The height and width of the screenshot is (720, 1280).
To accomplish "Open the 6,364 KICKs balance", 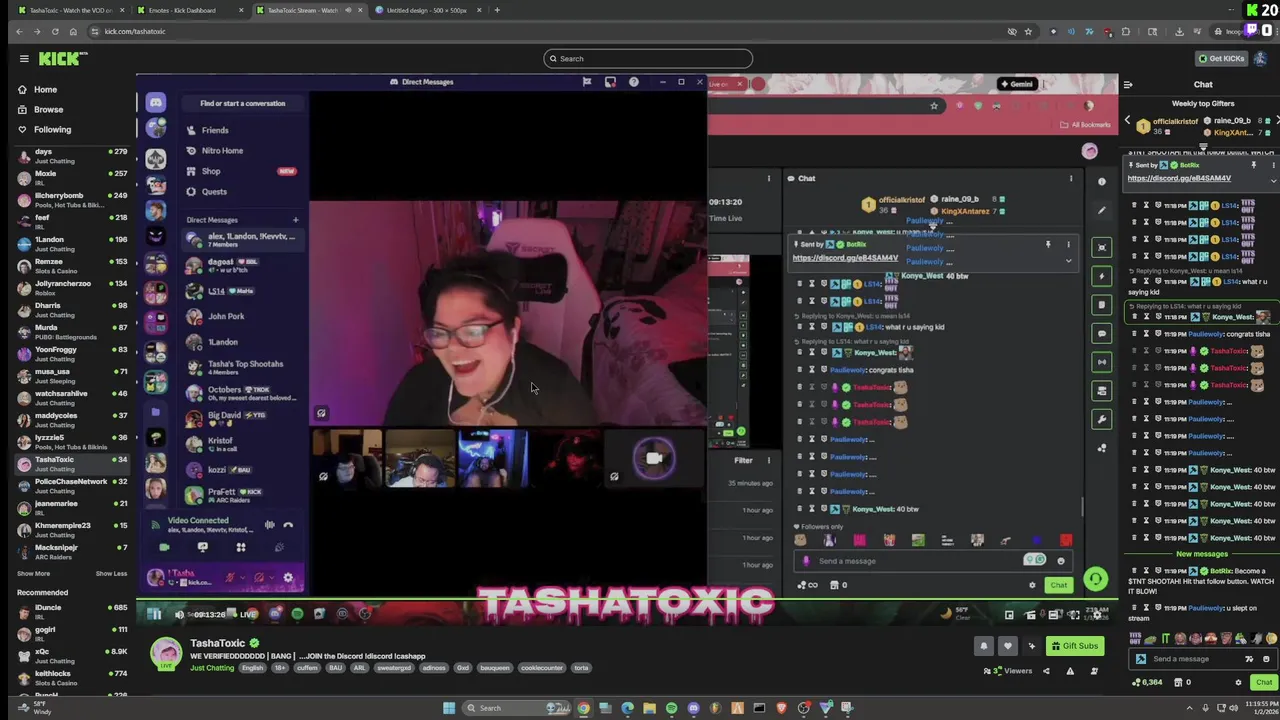I will click(1146, 682).
